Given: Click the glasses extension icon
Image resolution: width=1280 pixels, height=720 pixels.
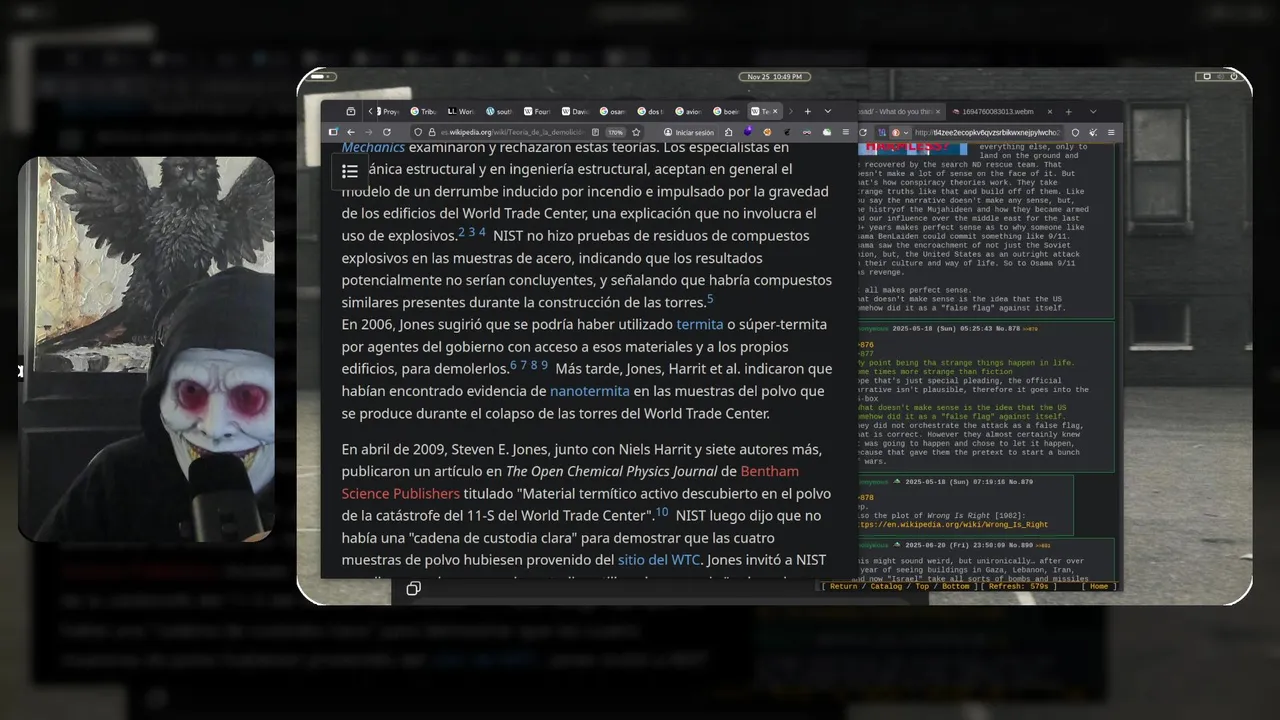Looking at the screenshot, I should click(x=806, y=132).
